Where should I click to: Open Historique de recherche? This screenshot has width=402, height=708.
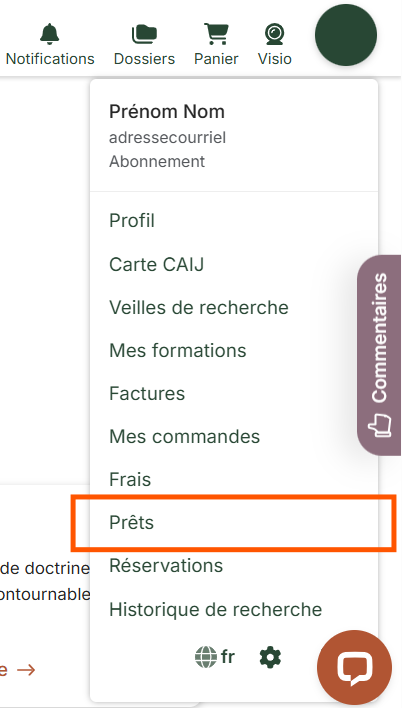pos(215,610)
